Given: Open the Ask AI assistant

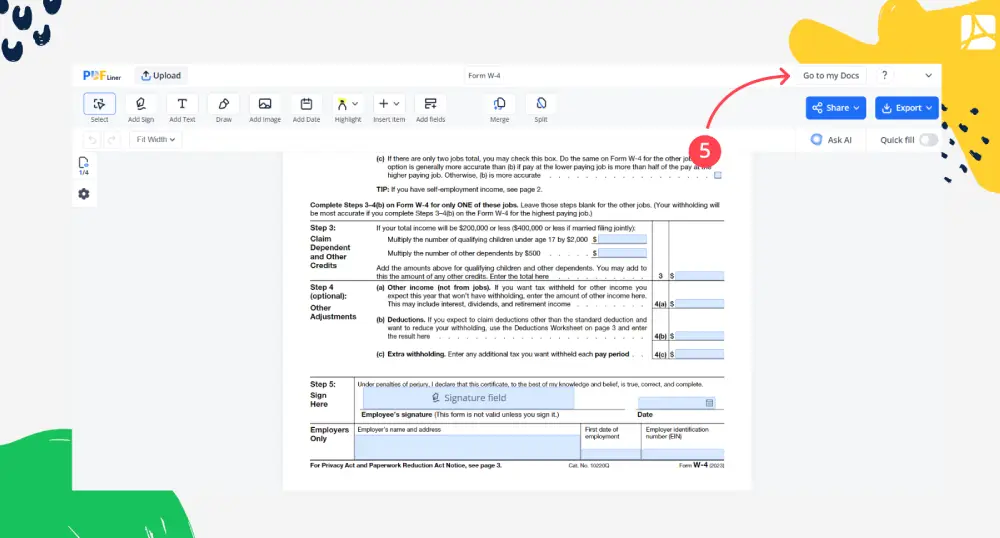Looking at the screenshot, I should coord(831,140).
